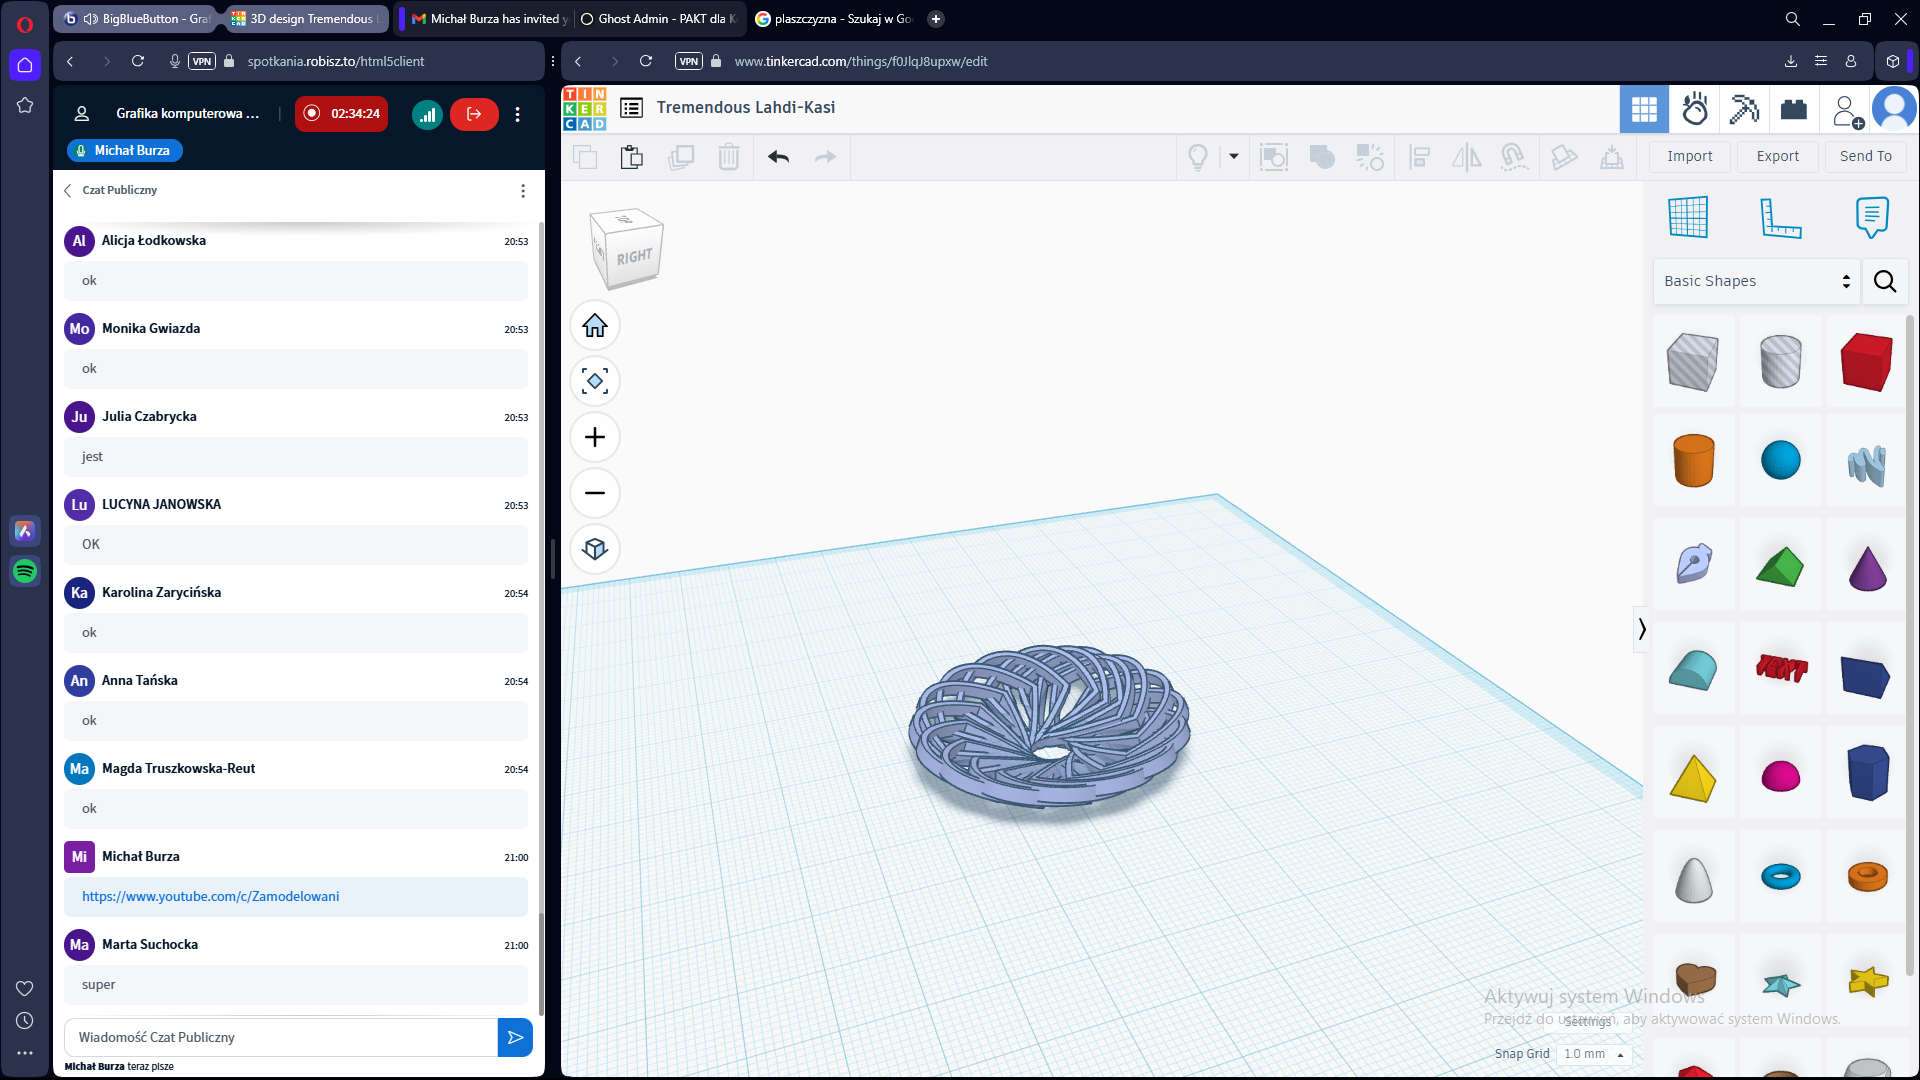
Task: Open the Zamodelowani YouTube link in chat
Action: pos(210,896)
